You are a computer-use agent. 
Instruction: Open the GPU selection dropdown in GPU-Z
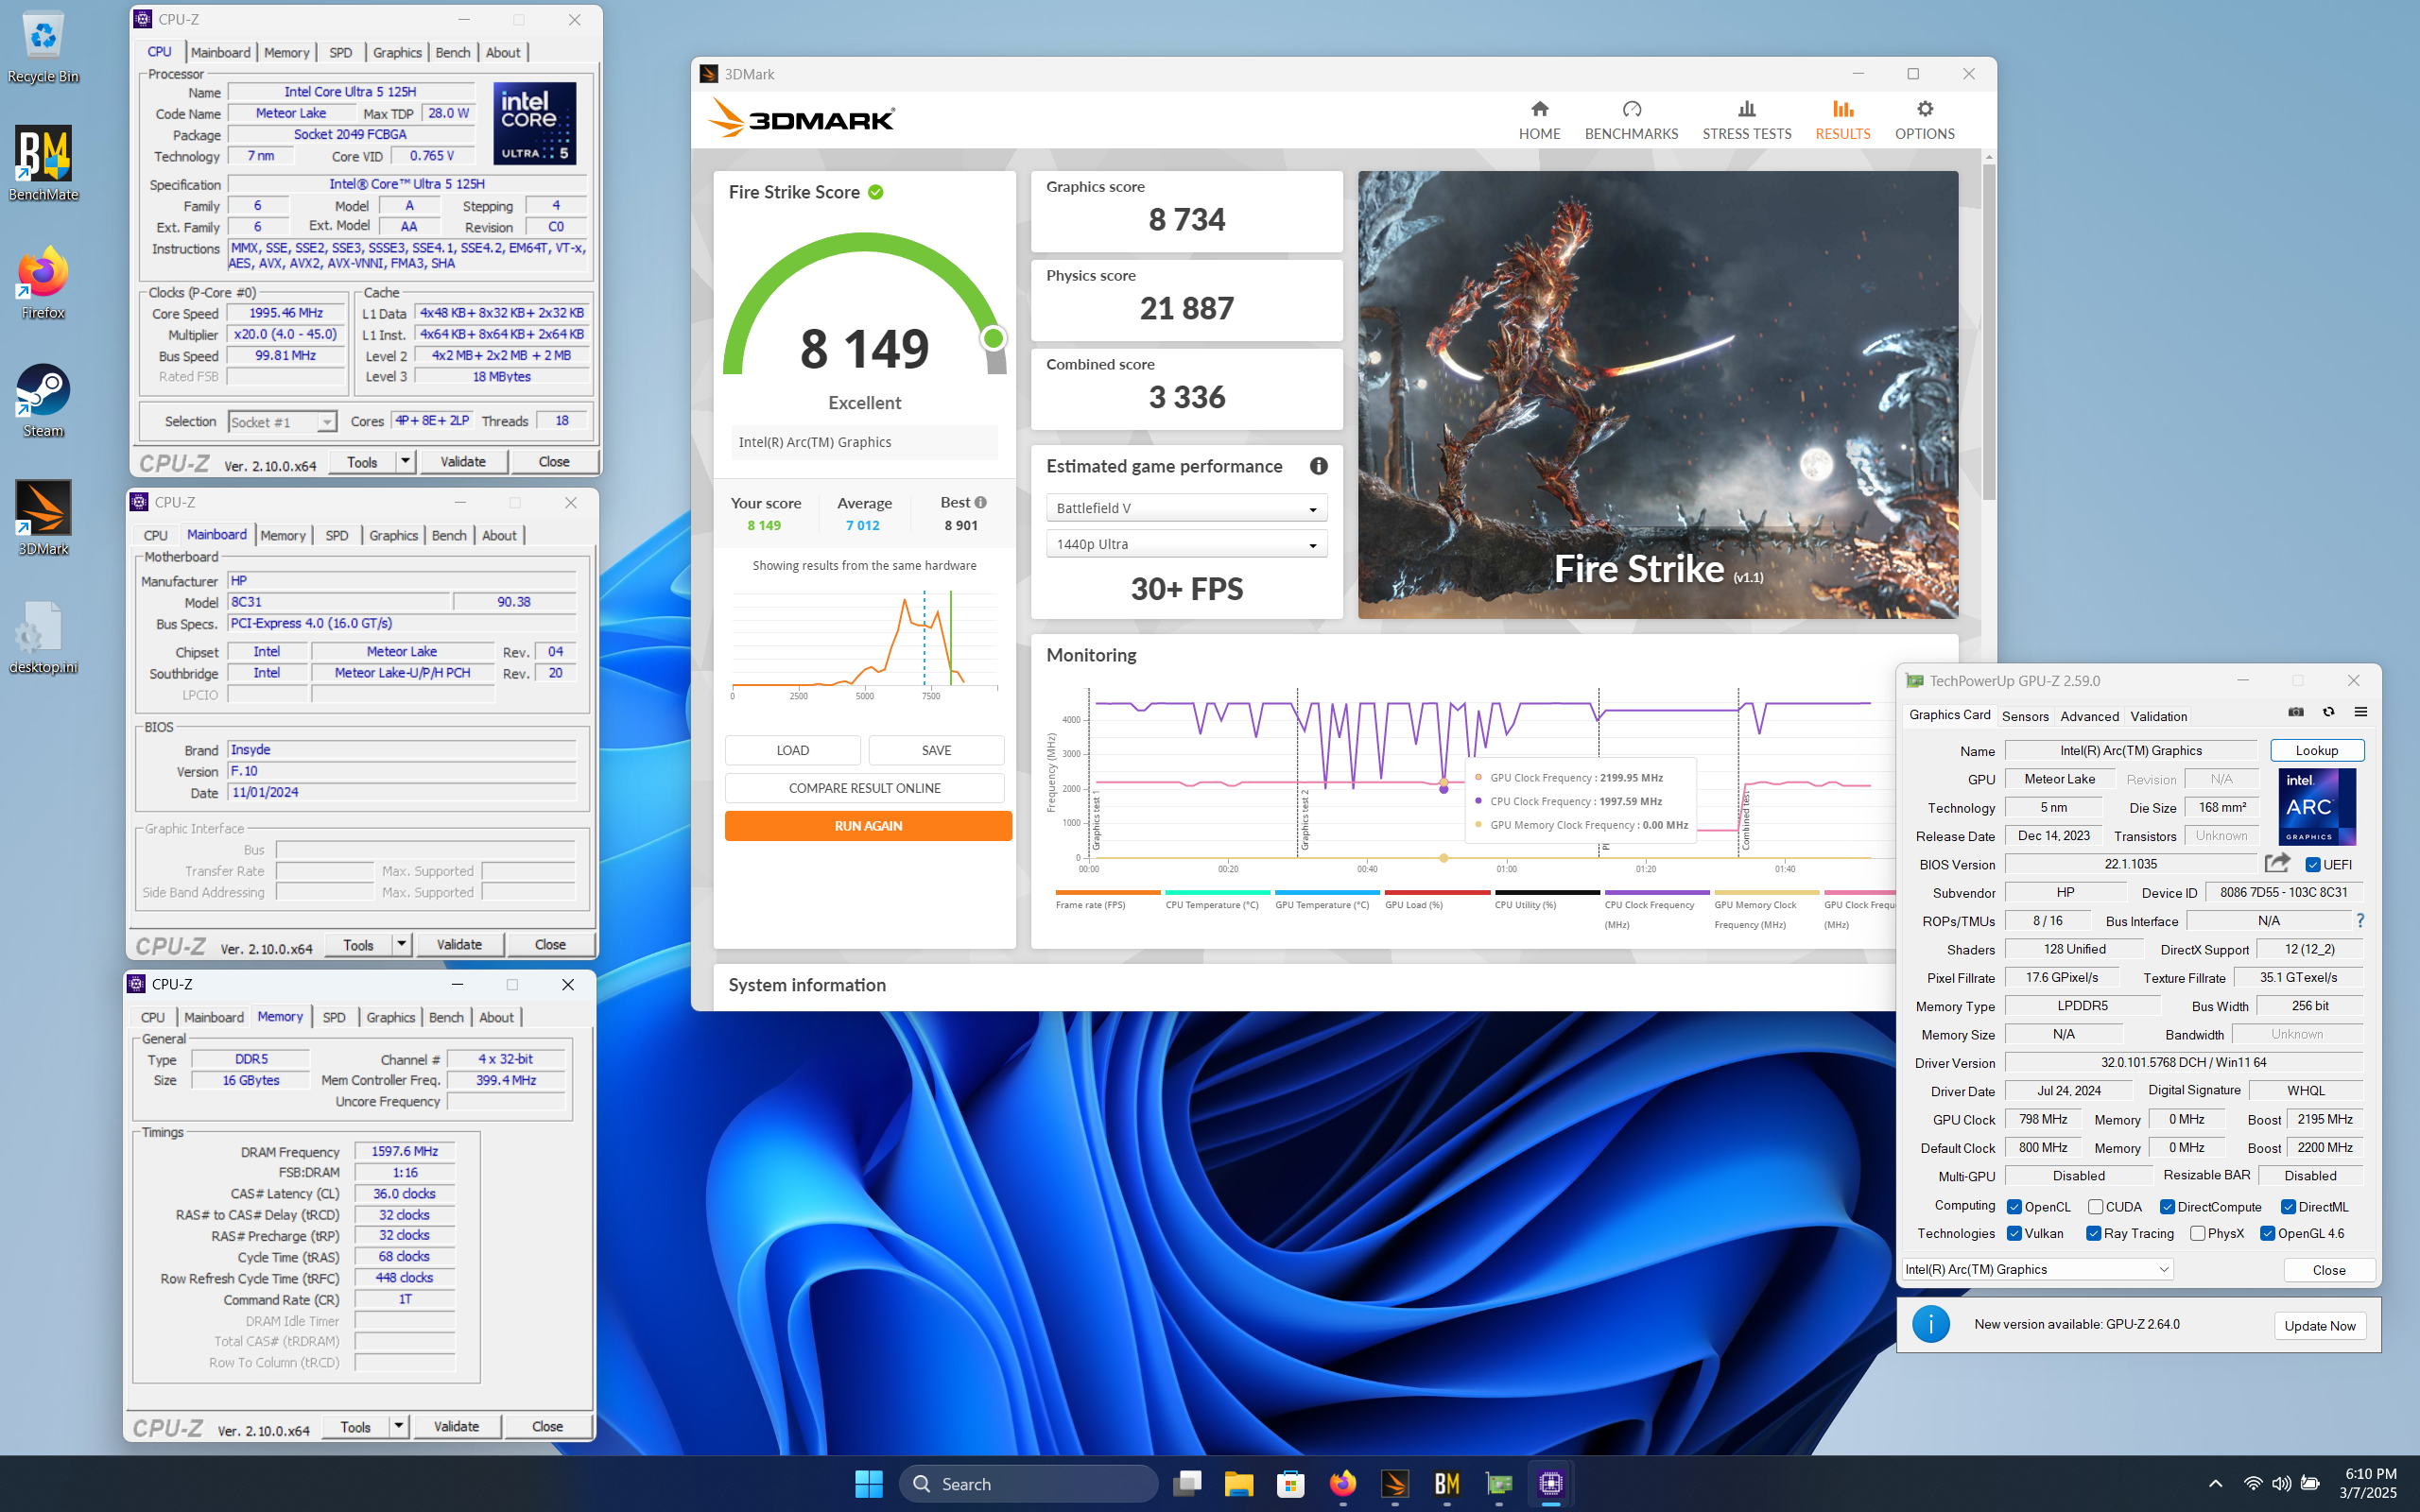[2037, 1269]
